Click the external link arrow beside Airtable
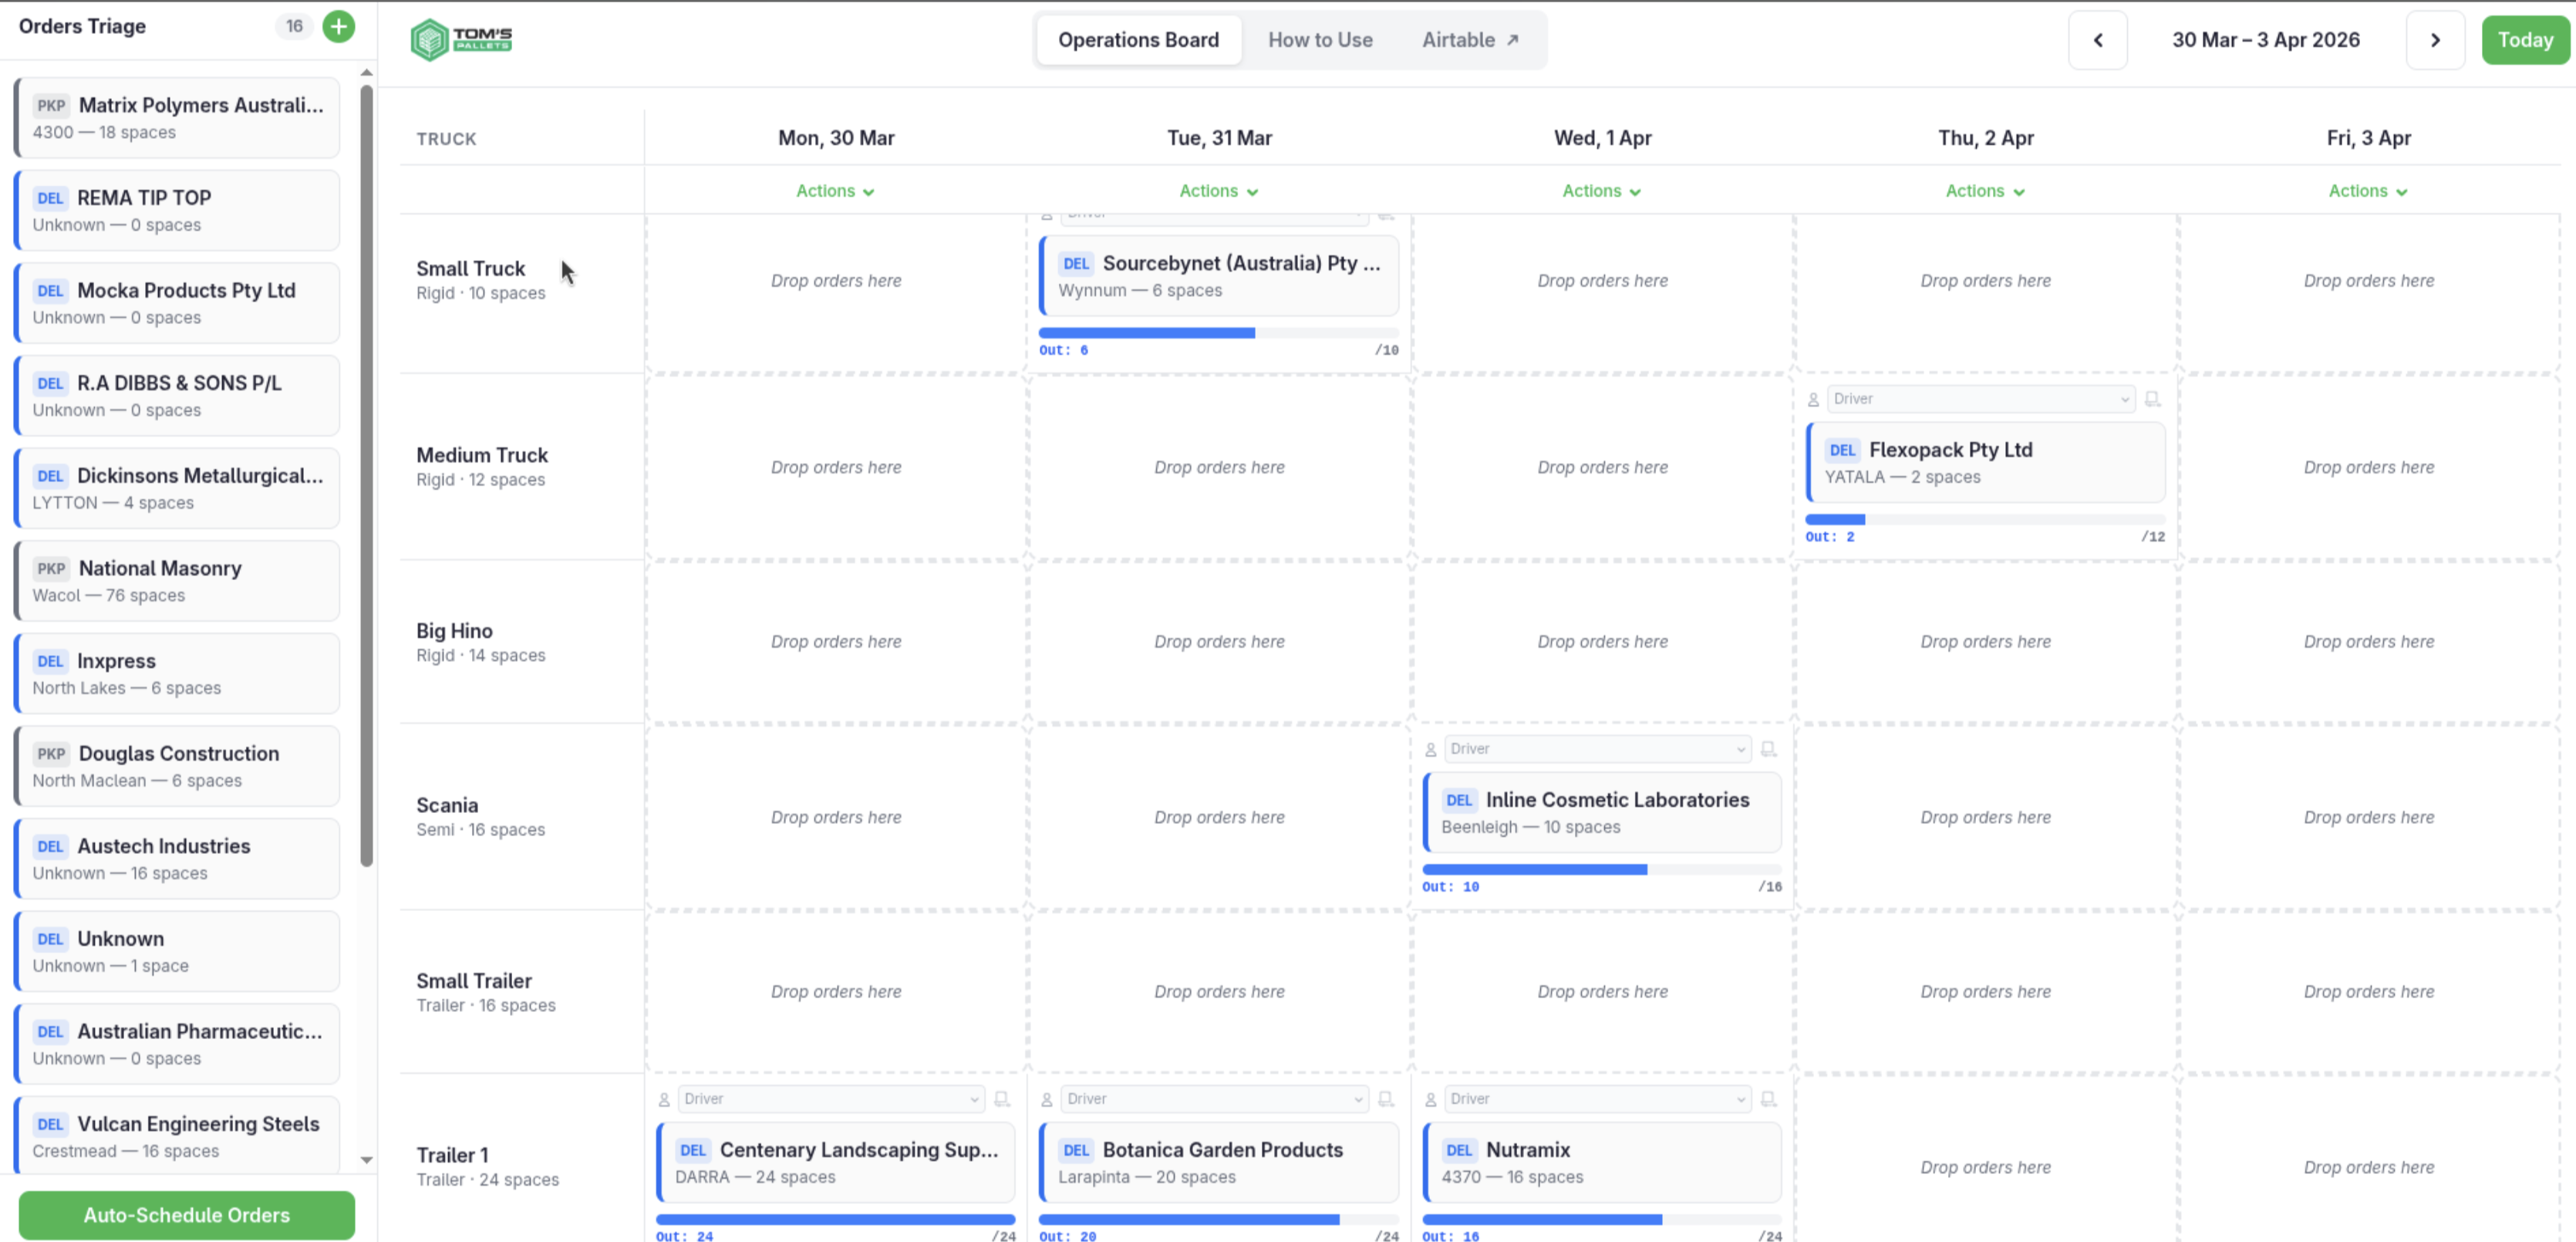Screen dimensions: 2576x1242 [1512, 40]
